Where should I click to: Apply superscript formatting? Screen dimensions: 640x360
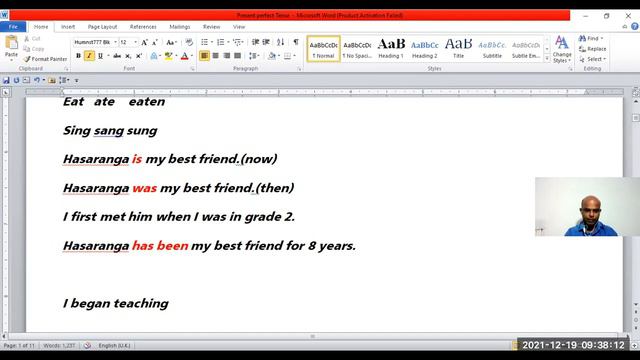click(139, 56)
